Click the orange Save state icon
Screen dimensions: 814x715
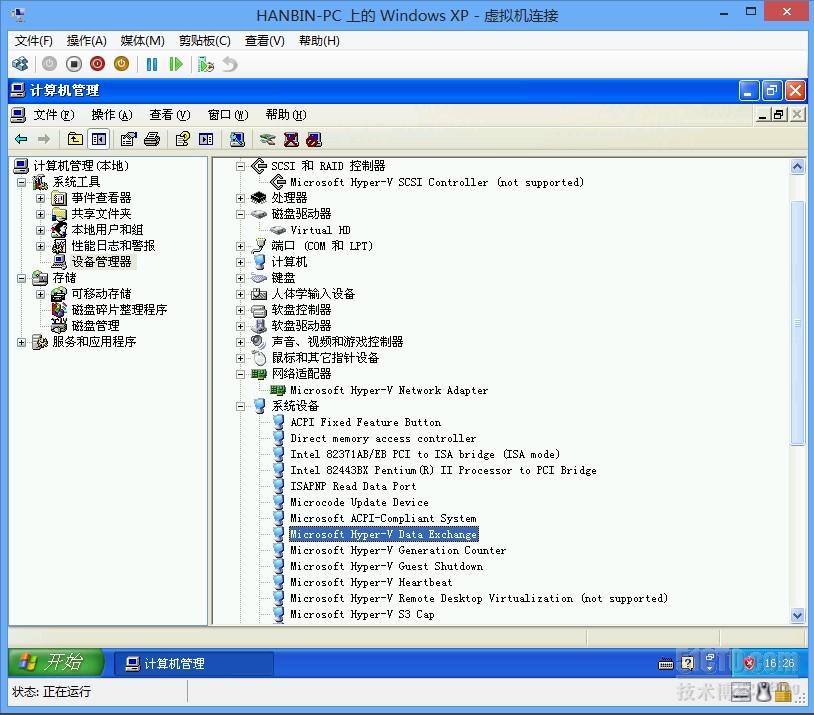[x=121, y=64]
